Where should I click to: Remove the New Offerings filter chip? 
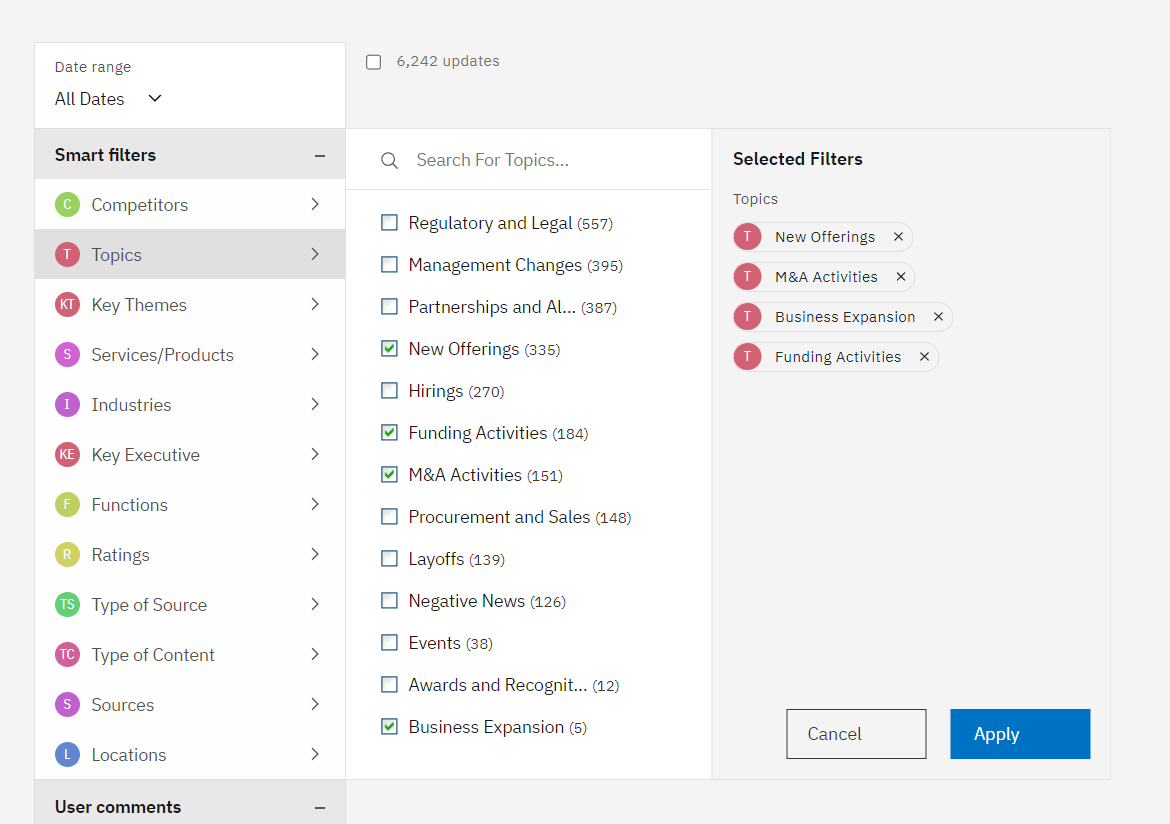pyautogui.click(x=898, y=237)
